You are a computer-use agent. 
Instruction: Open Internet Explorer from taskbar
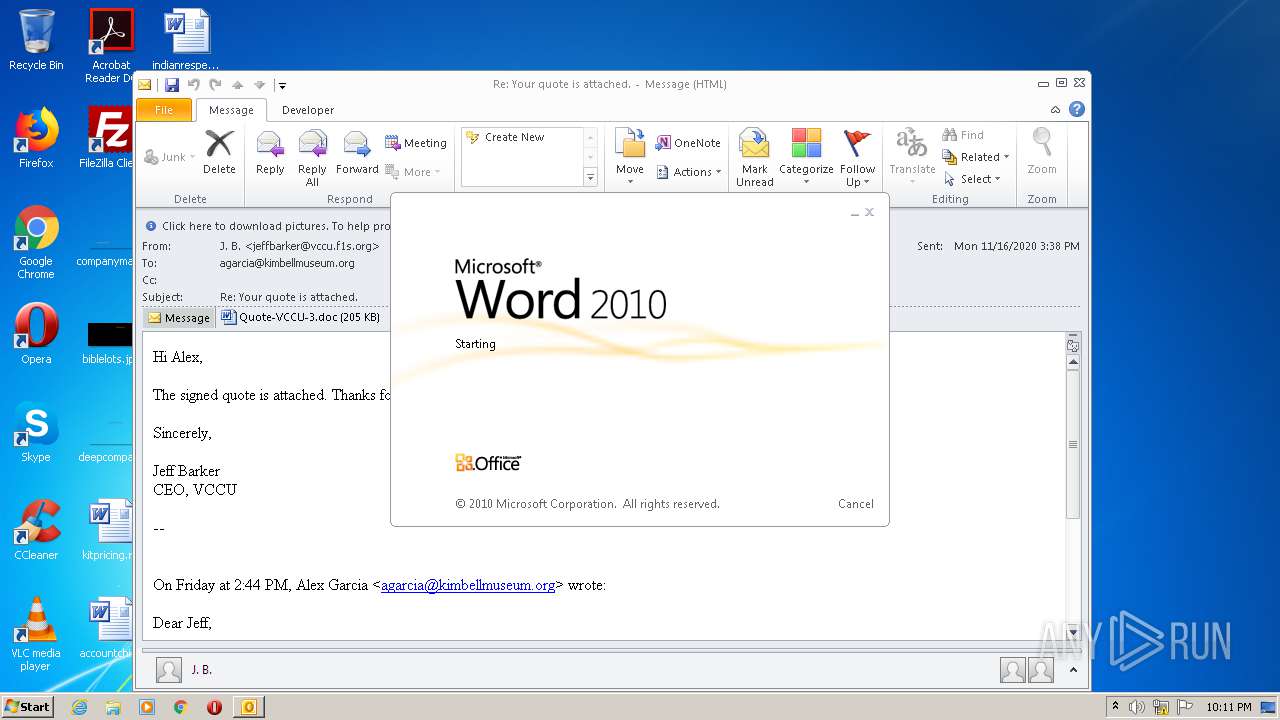[79, 707]
